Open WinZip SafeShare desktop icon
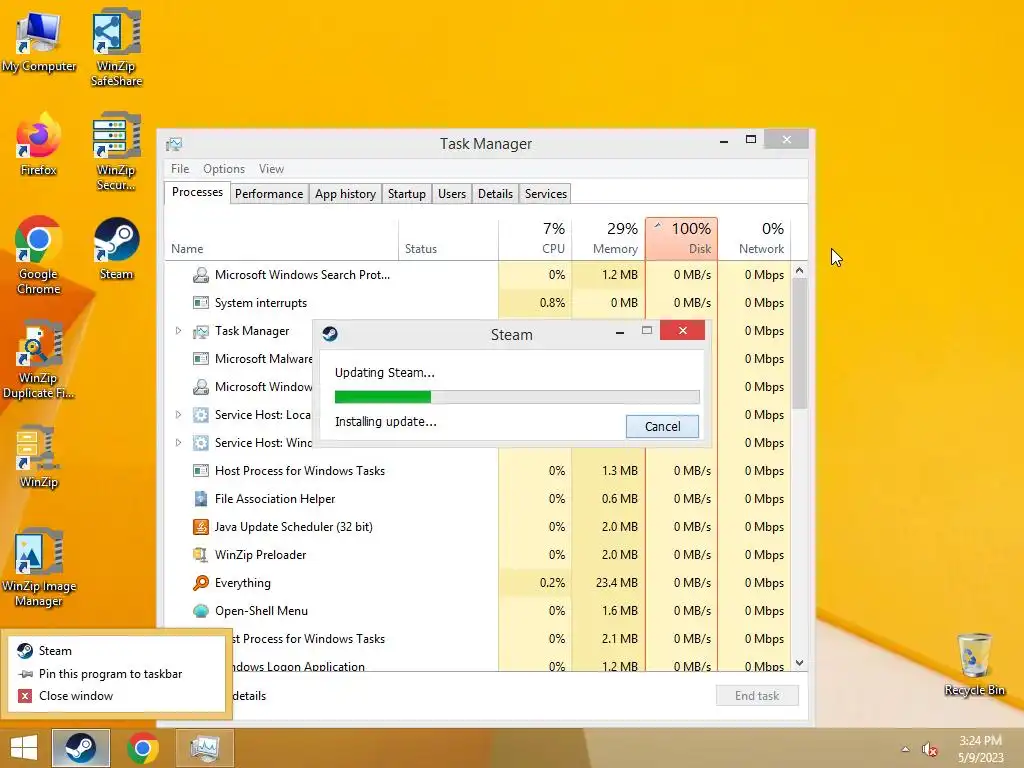 [116, 47]
